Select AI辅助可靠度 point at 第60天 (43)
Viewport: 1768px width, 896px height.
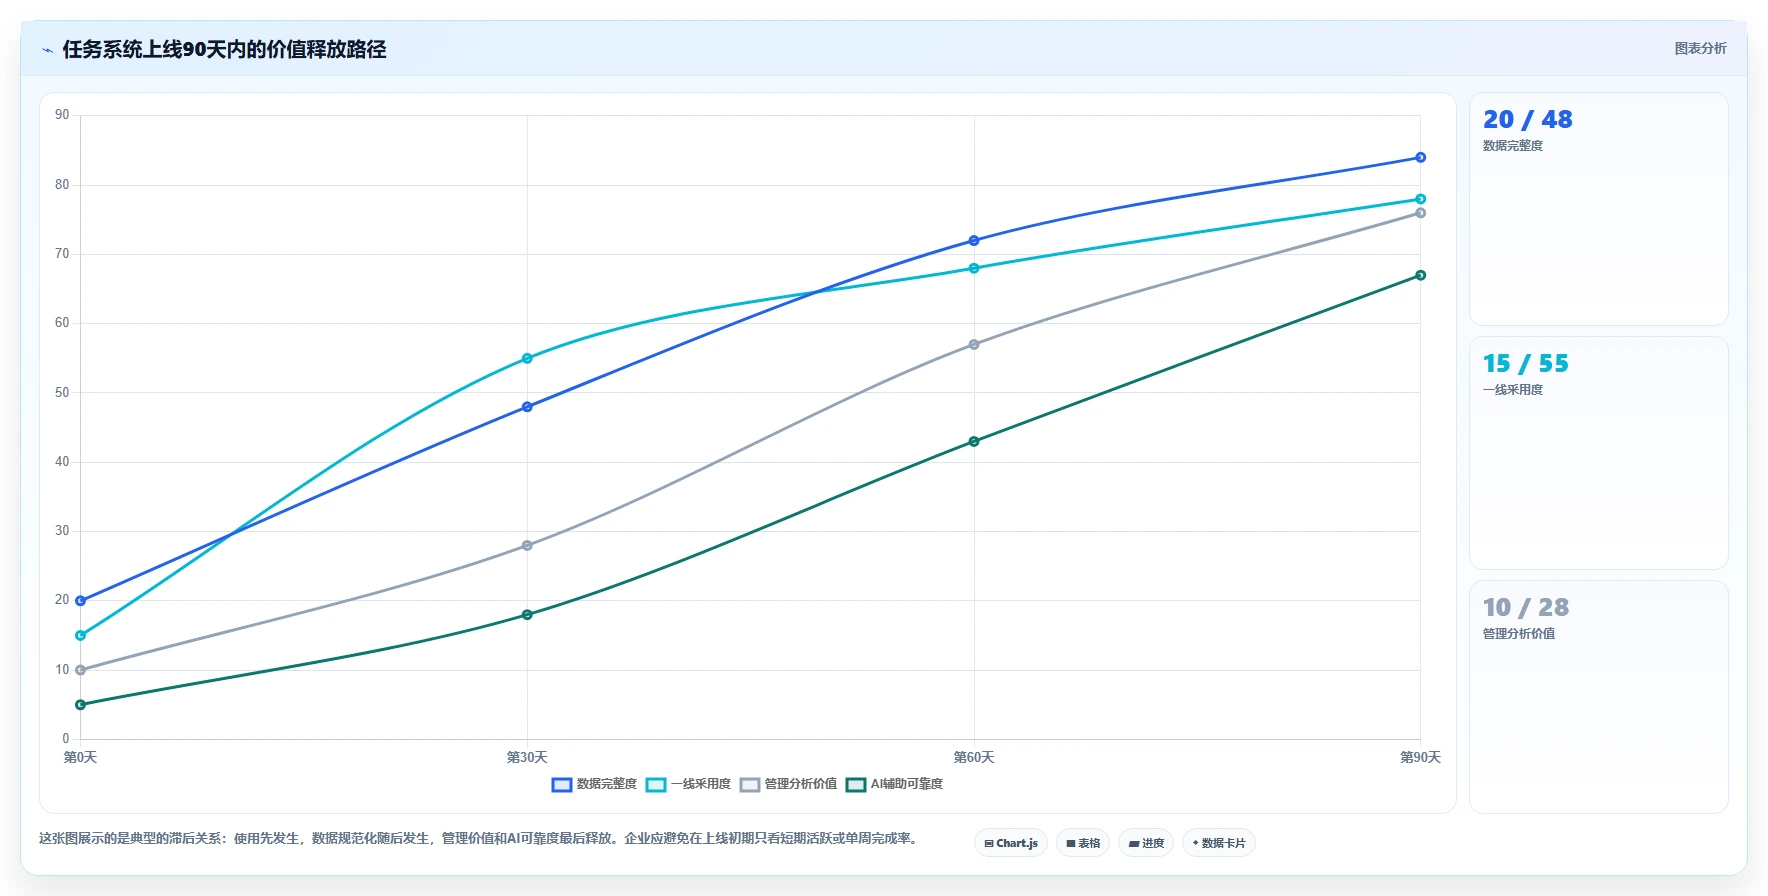click(974, 441)
